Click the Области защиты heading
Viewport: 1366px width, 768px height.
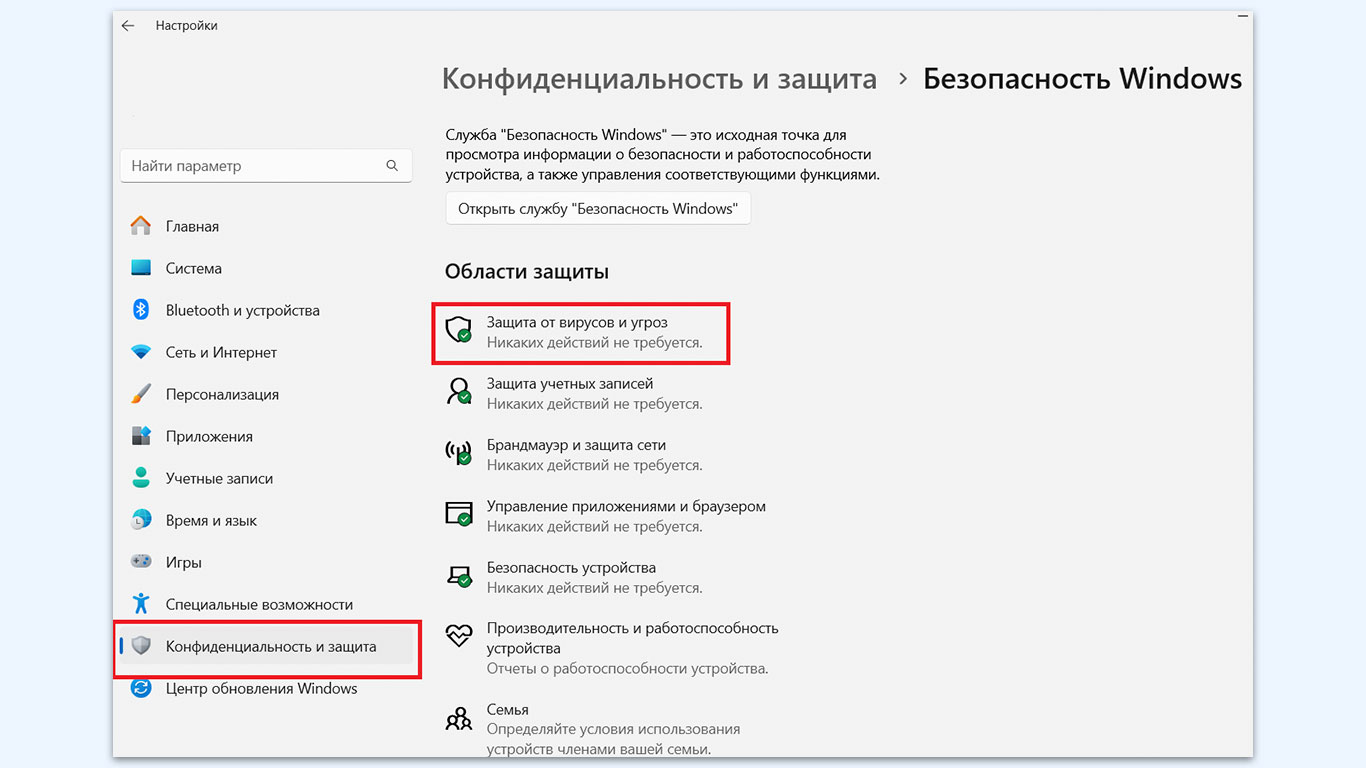tap(527, 271)
